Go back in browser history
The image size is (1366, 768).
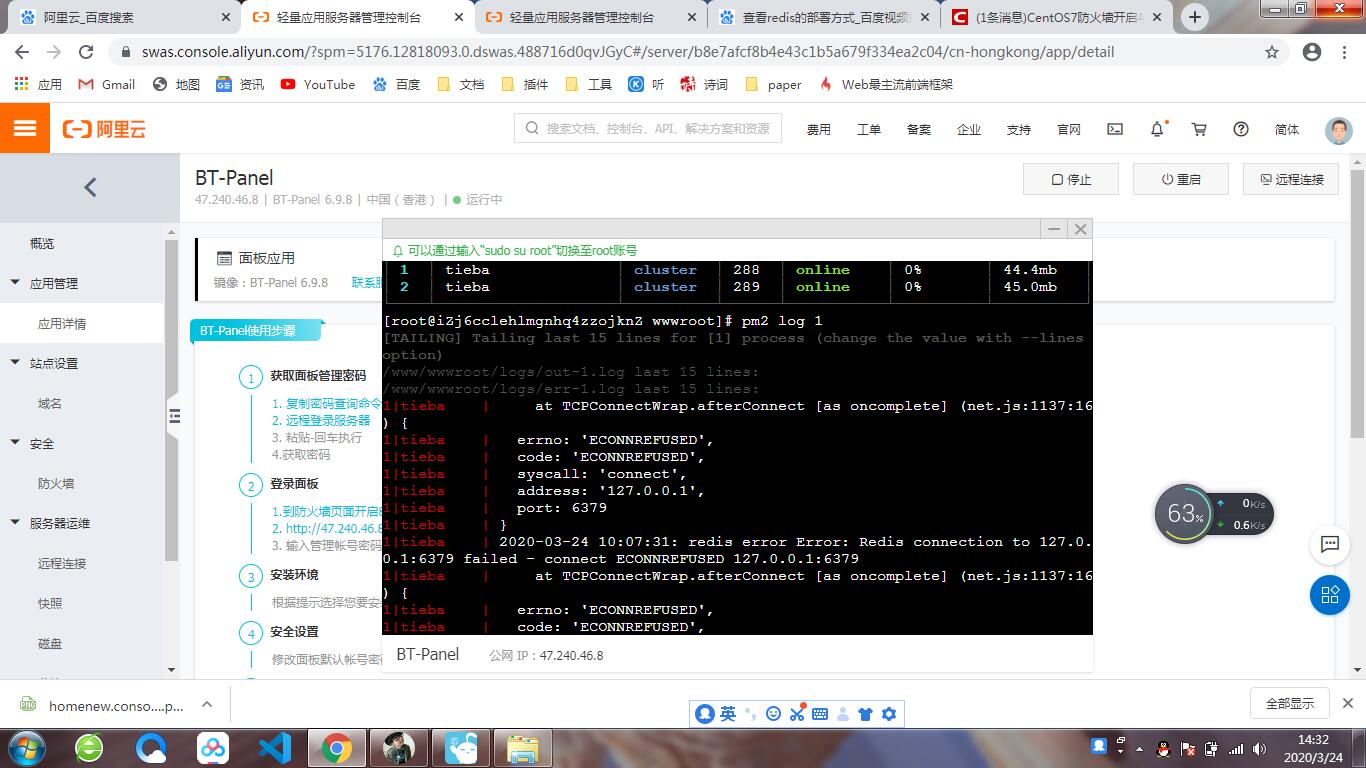point(22,52)
